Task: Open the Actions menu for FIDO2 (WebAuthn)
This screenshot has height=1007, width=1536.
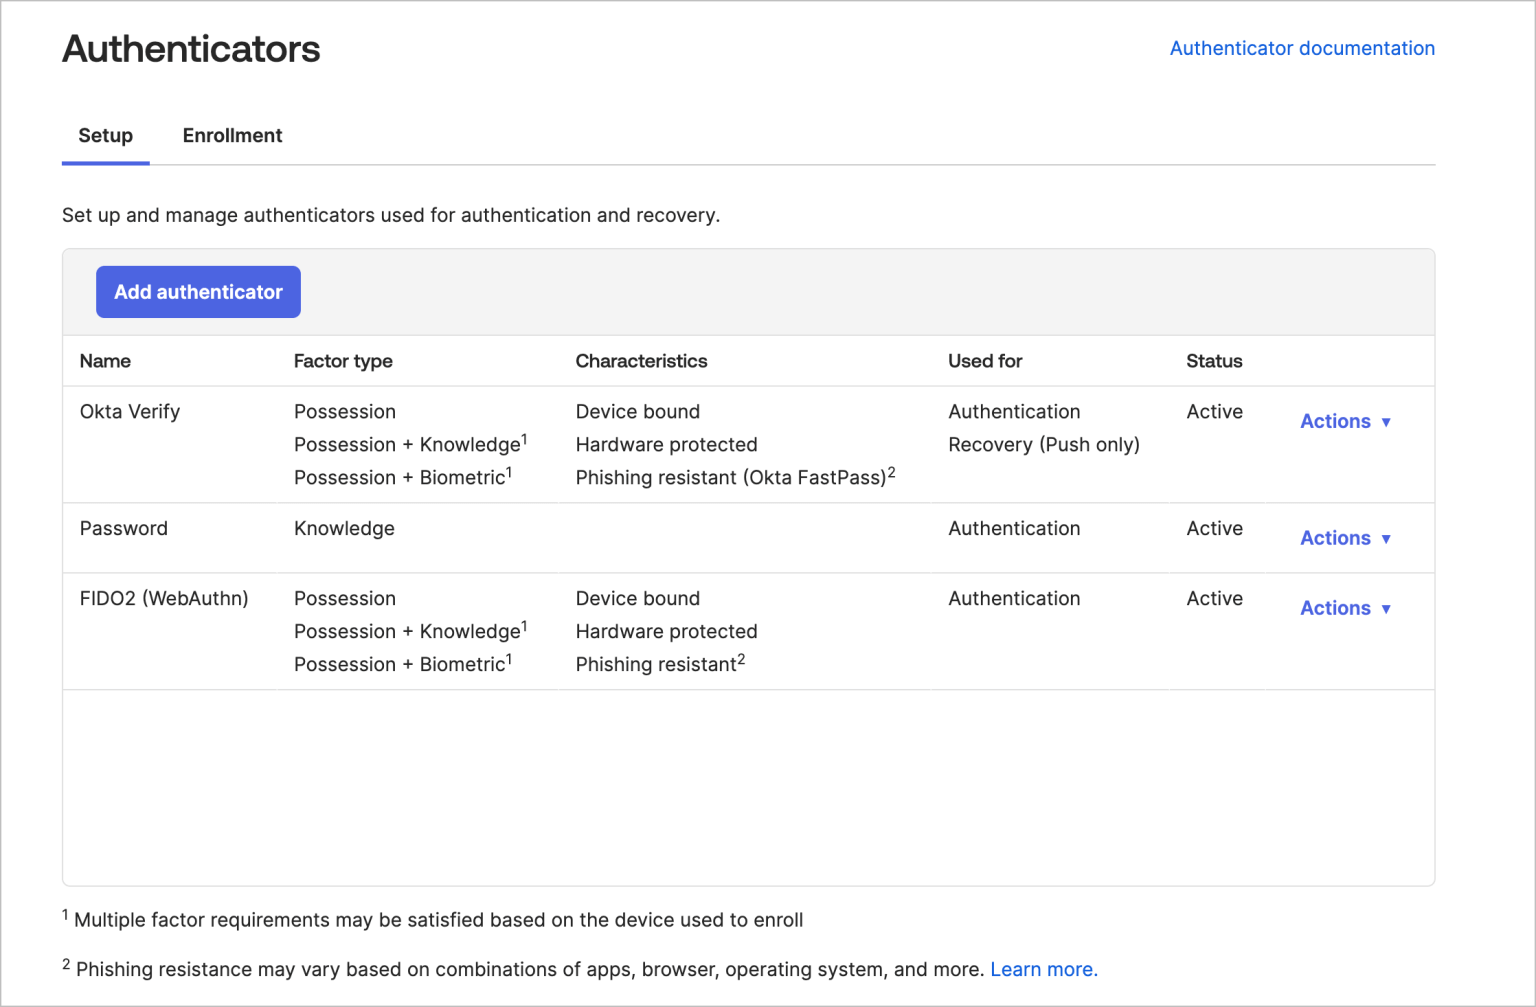Action: [x=1335, y=608]
